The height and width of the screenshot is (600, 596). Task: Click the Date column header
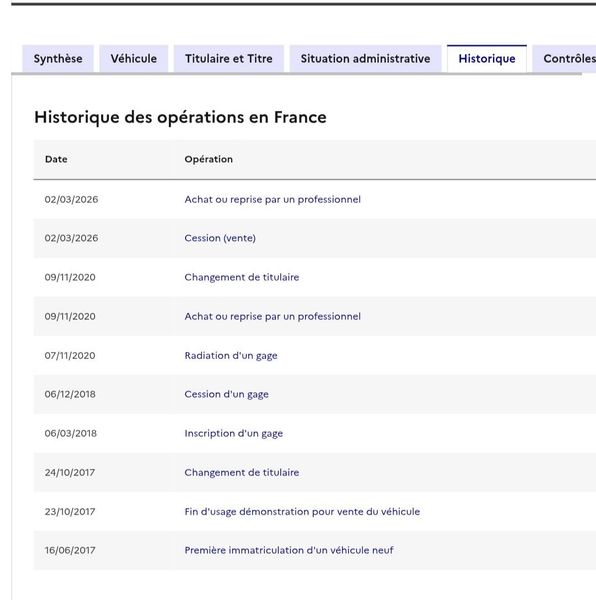(x=56, y=159)
